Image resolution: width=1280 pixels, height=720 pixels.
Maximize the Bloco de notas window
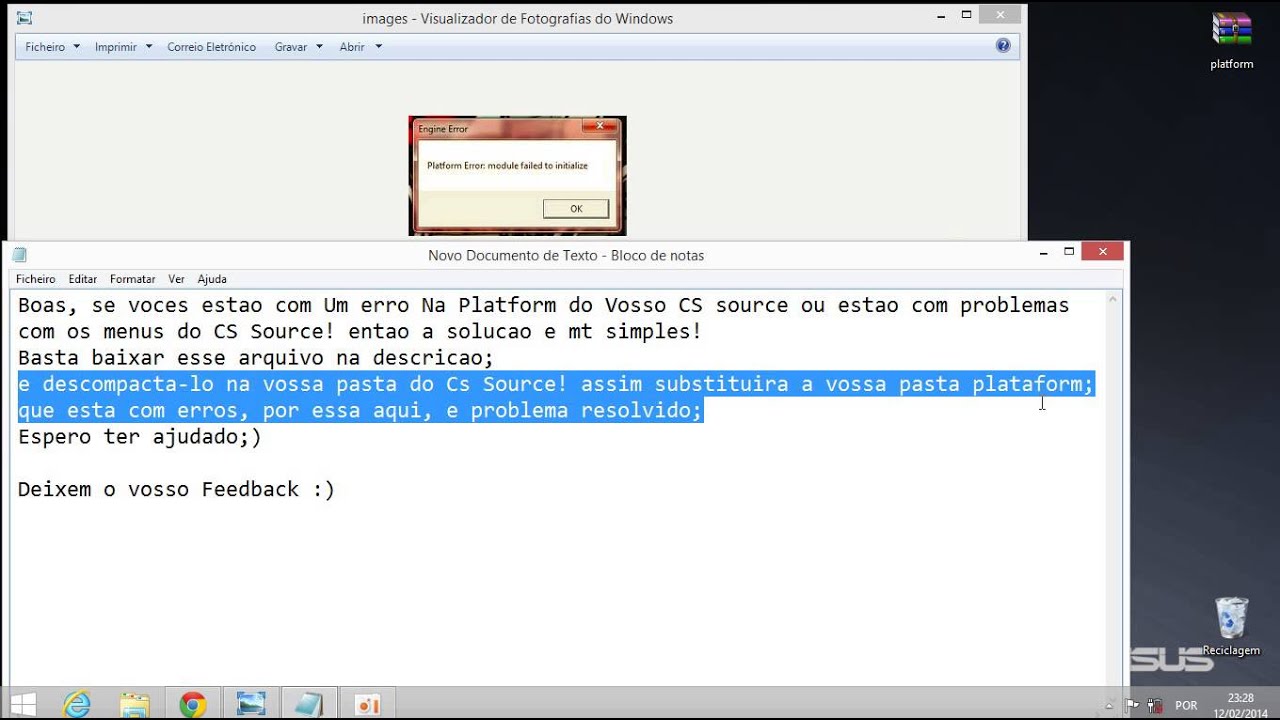1069,251
